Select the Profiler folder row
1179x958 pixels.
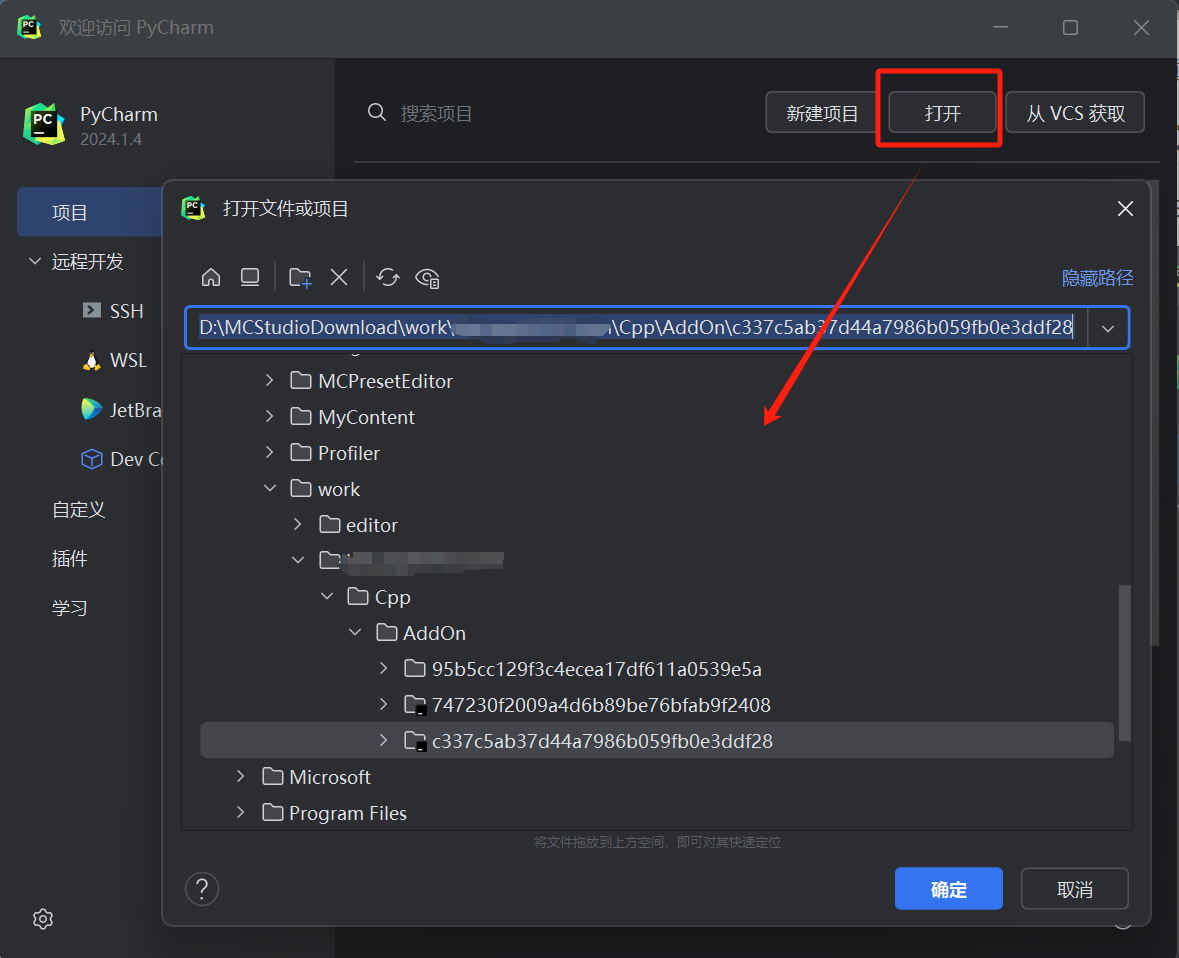[x=656, y=453]
